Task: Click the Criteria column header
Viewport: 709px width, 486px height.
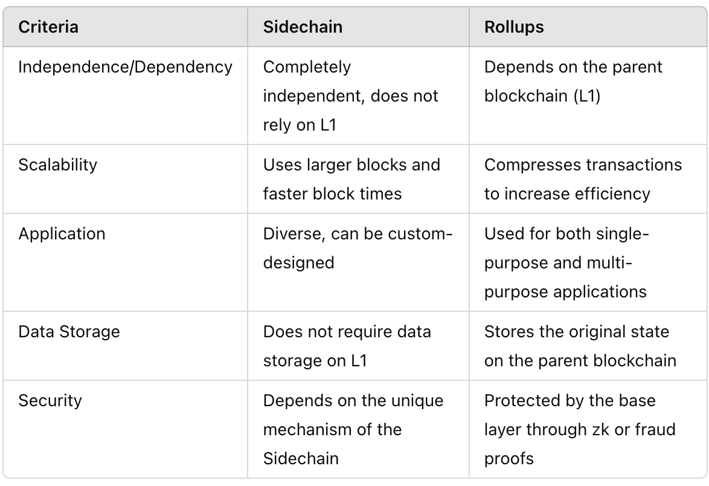Action: tap(48, 27)
